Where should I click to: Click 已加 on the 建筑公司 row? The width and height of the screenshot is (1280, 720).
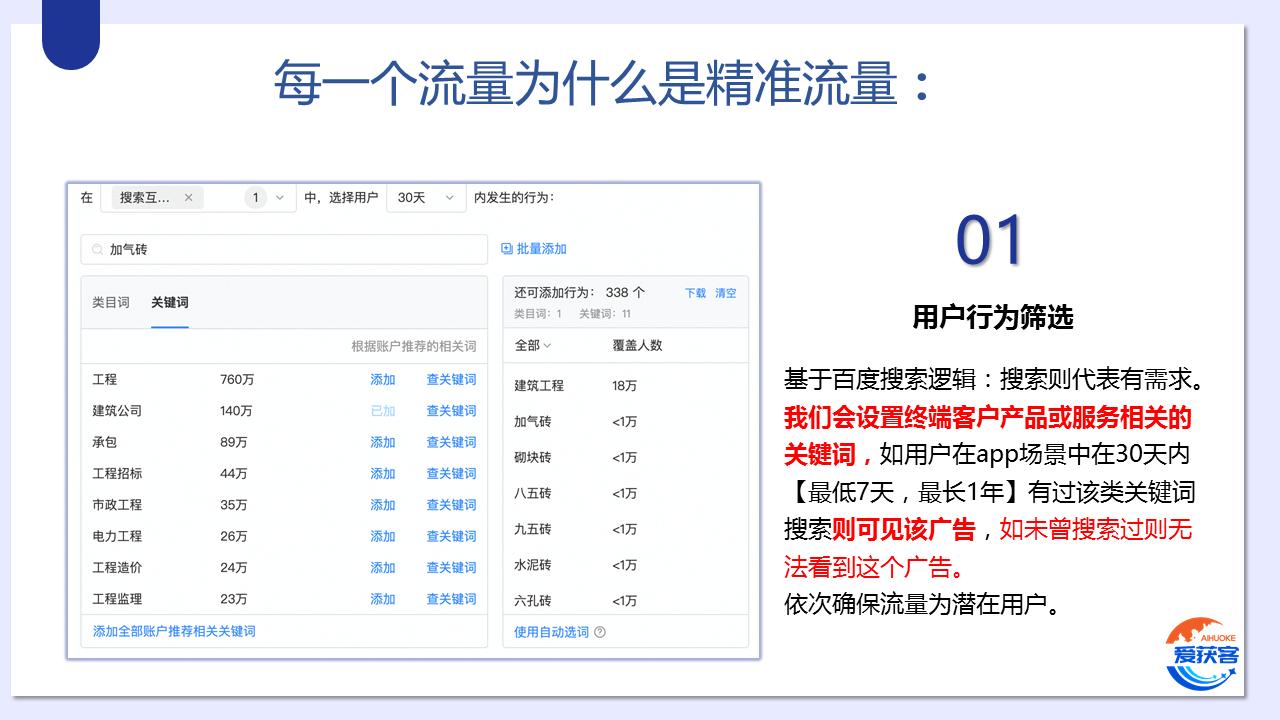point(383,410)
